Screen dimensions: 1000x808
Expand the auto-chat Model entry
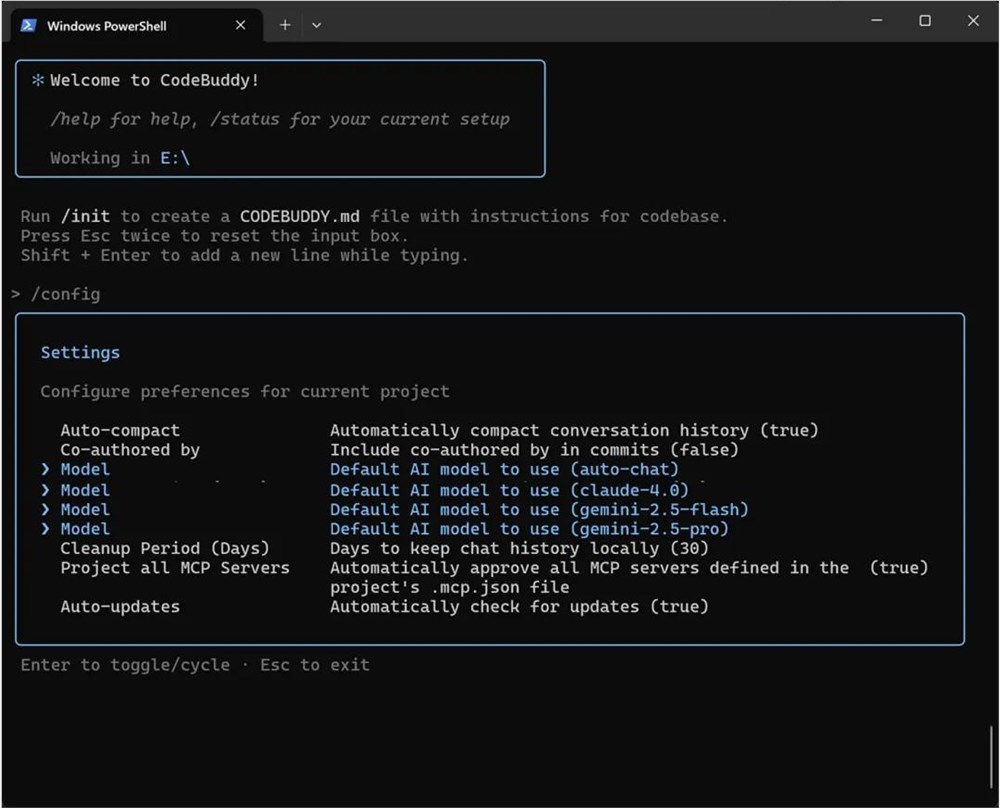click(85, 469)
